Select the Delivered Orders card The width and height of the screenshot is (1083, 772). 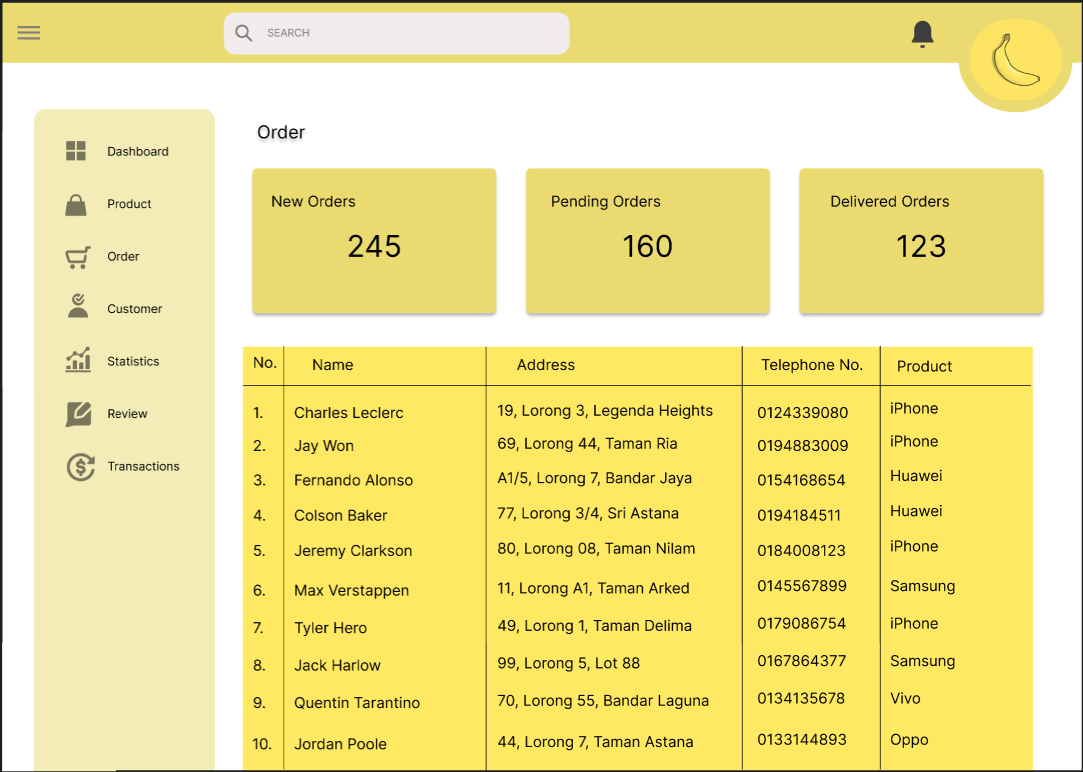(921, 241)
